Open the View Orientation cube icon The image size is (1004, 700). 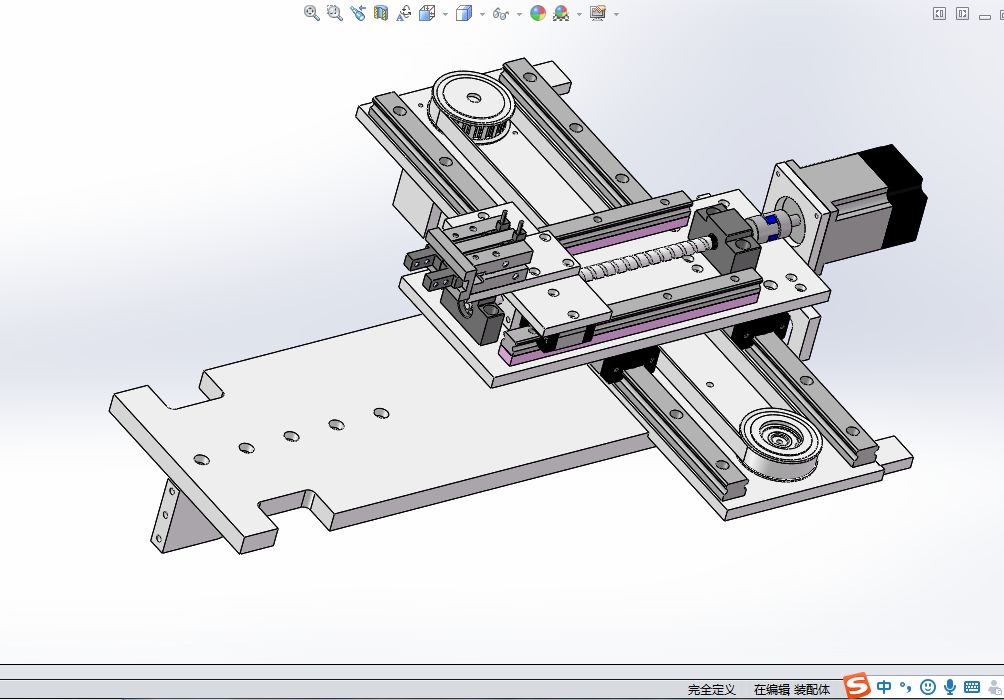coord(426,13)
